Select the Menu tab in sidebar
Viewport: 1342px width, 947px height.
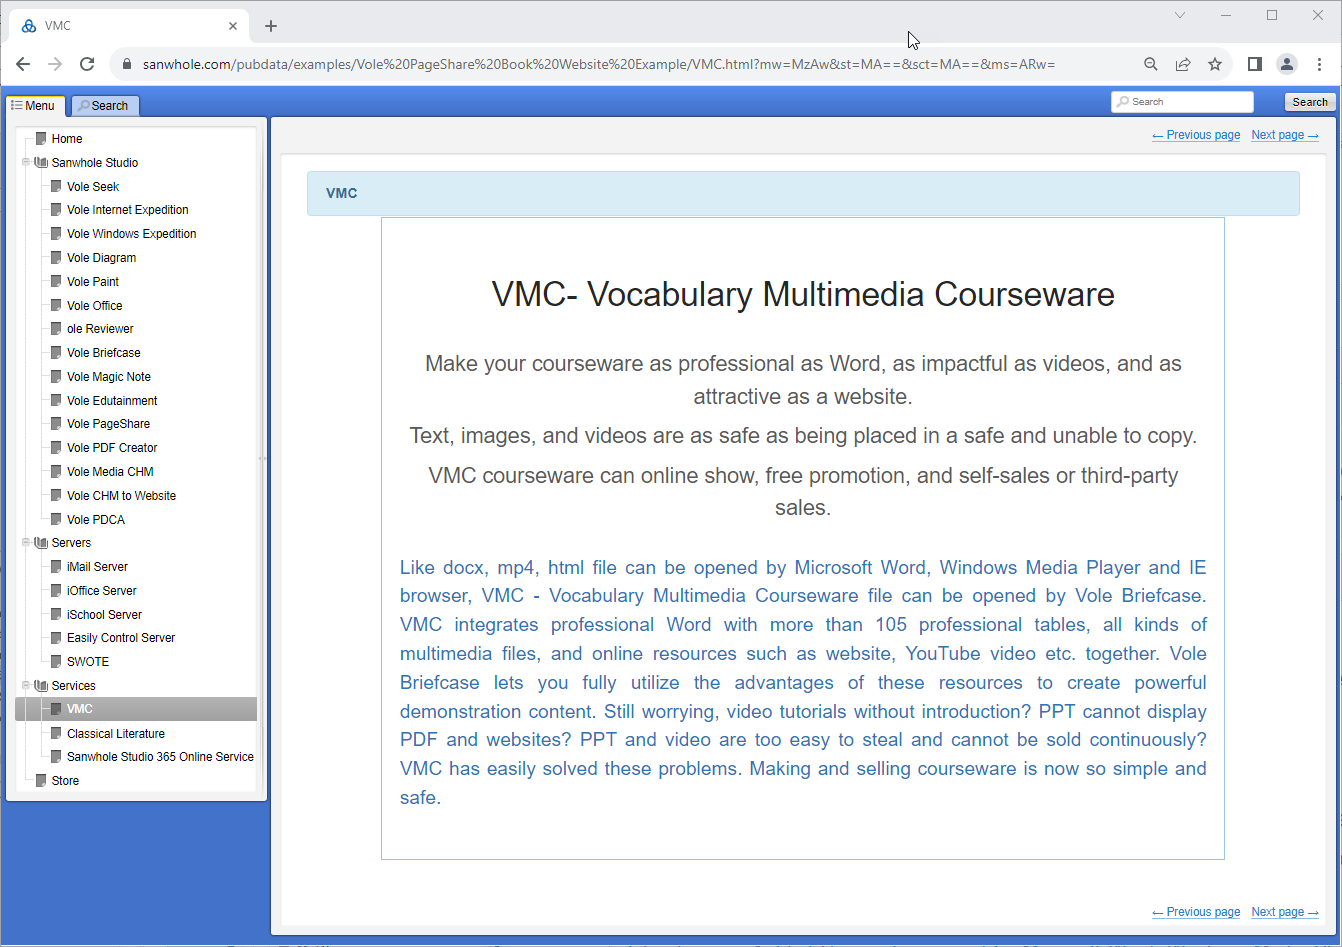click(35, 106)
